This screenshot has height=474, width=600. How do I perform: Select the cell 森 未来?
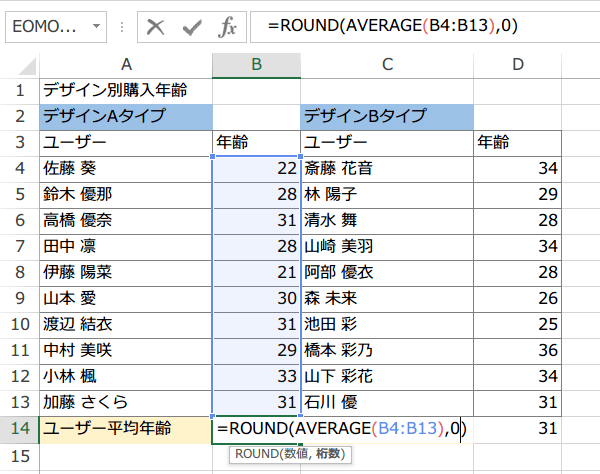coord(387,299)
